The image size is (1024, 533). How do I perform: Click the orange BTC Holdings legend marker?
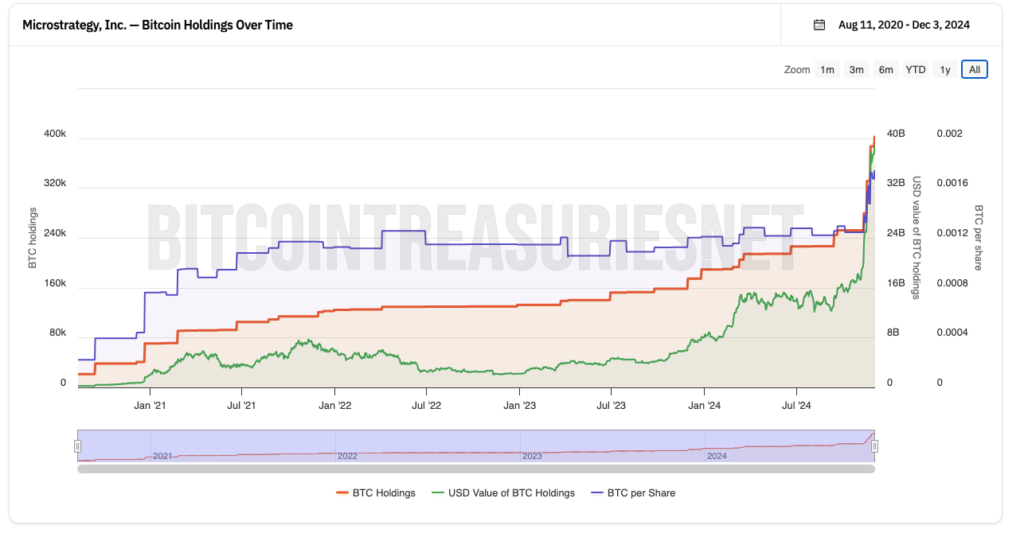pos(343,493)
